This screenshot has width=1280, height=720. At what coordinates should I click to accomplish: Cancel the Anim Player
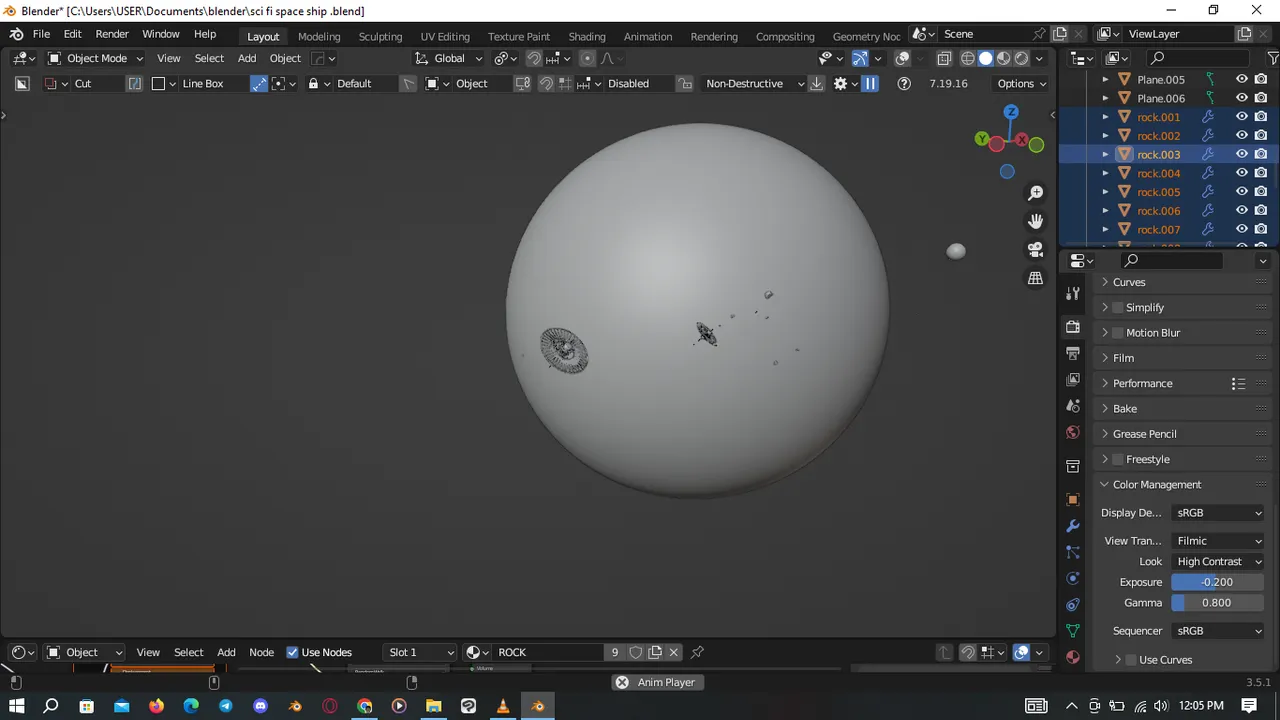click(622, 682)
